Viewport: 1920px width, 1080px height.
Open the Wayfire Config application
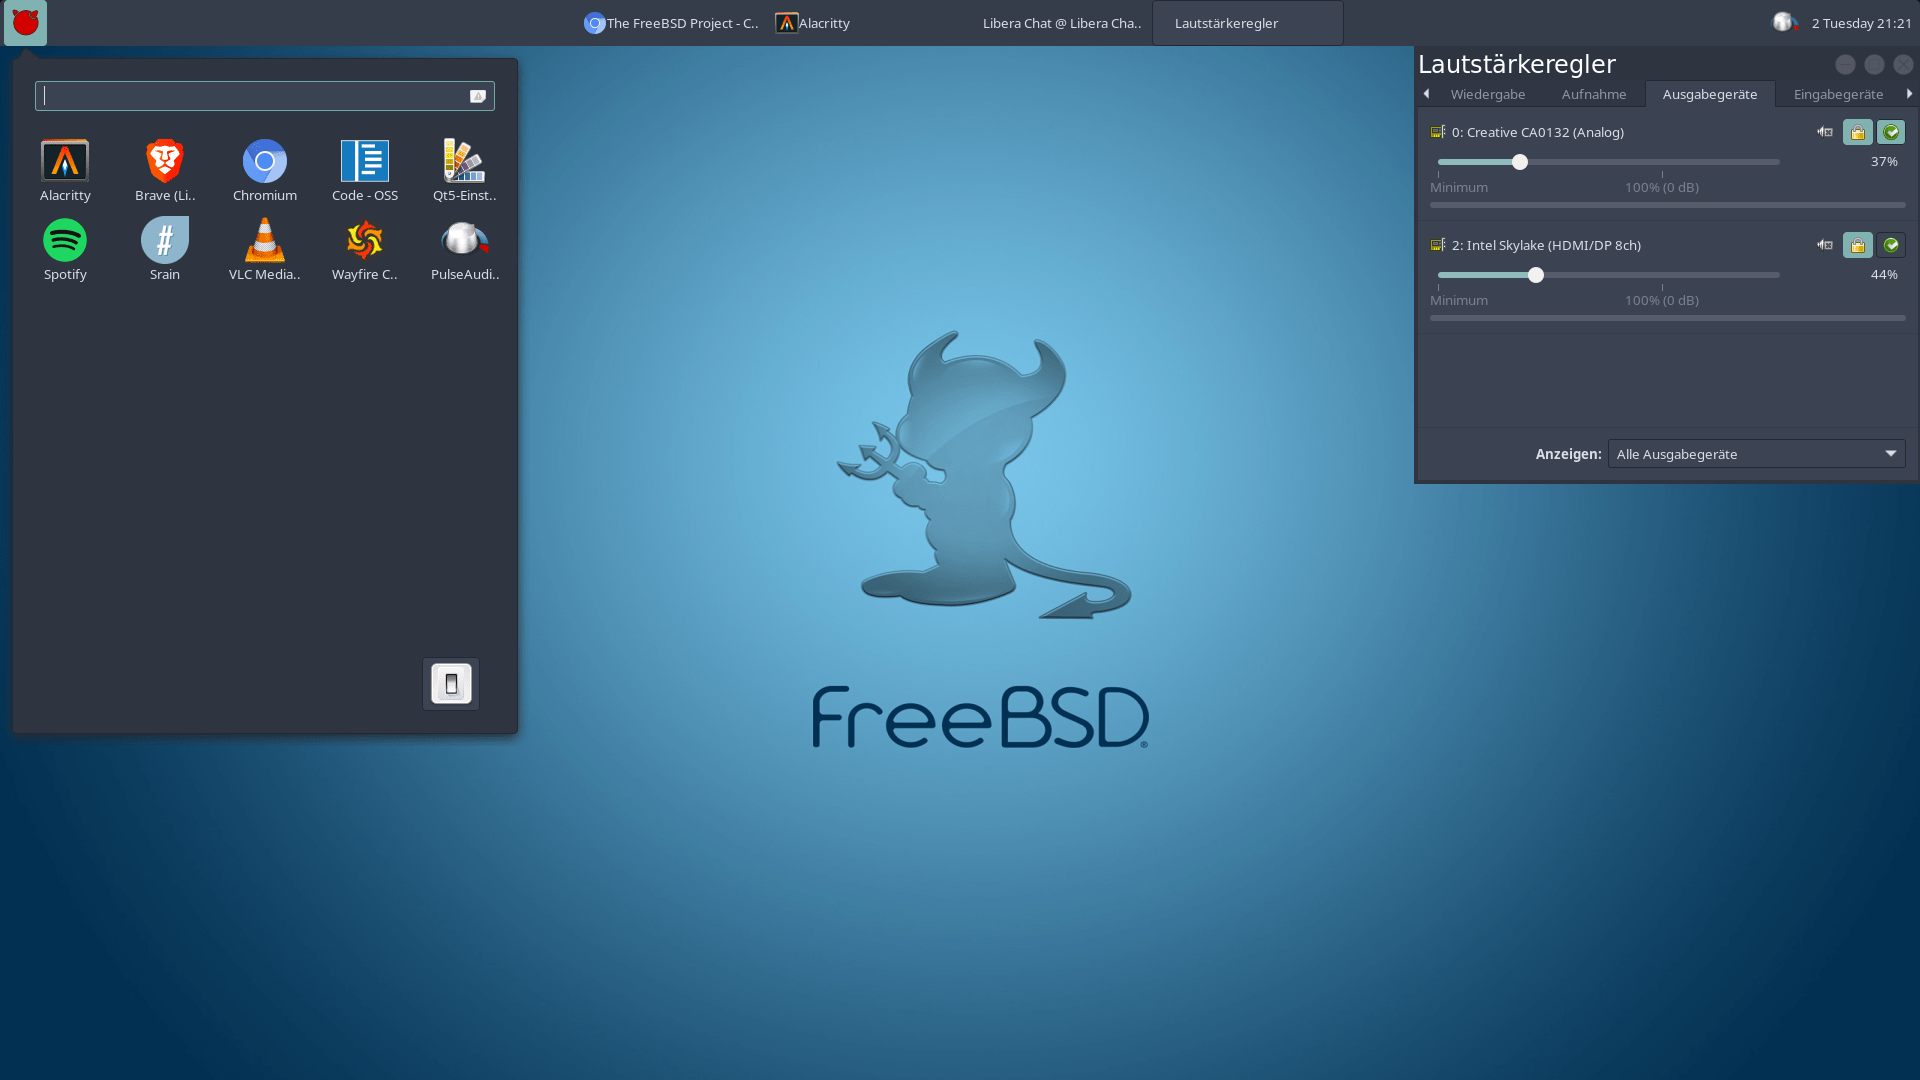click(364, 245)
